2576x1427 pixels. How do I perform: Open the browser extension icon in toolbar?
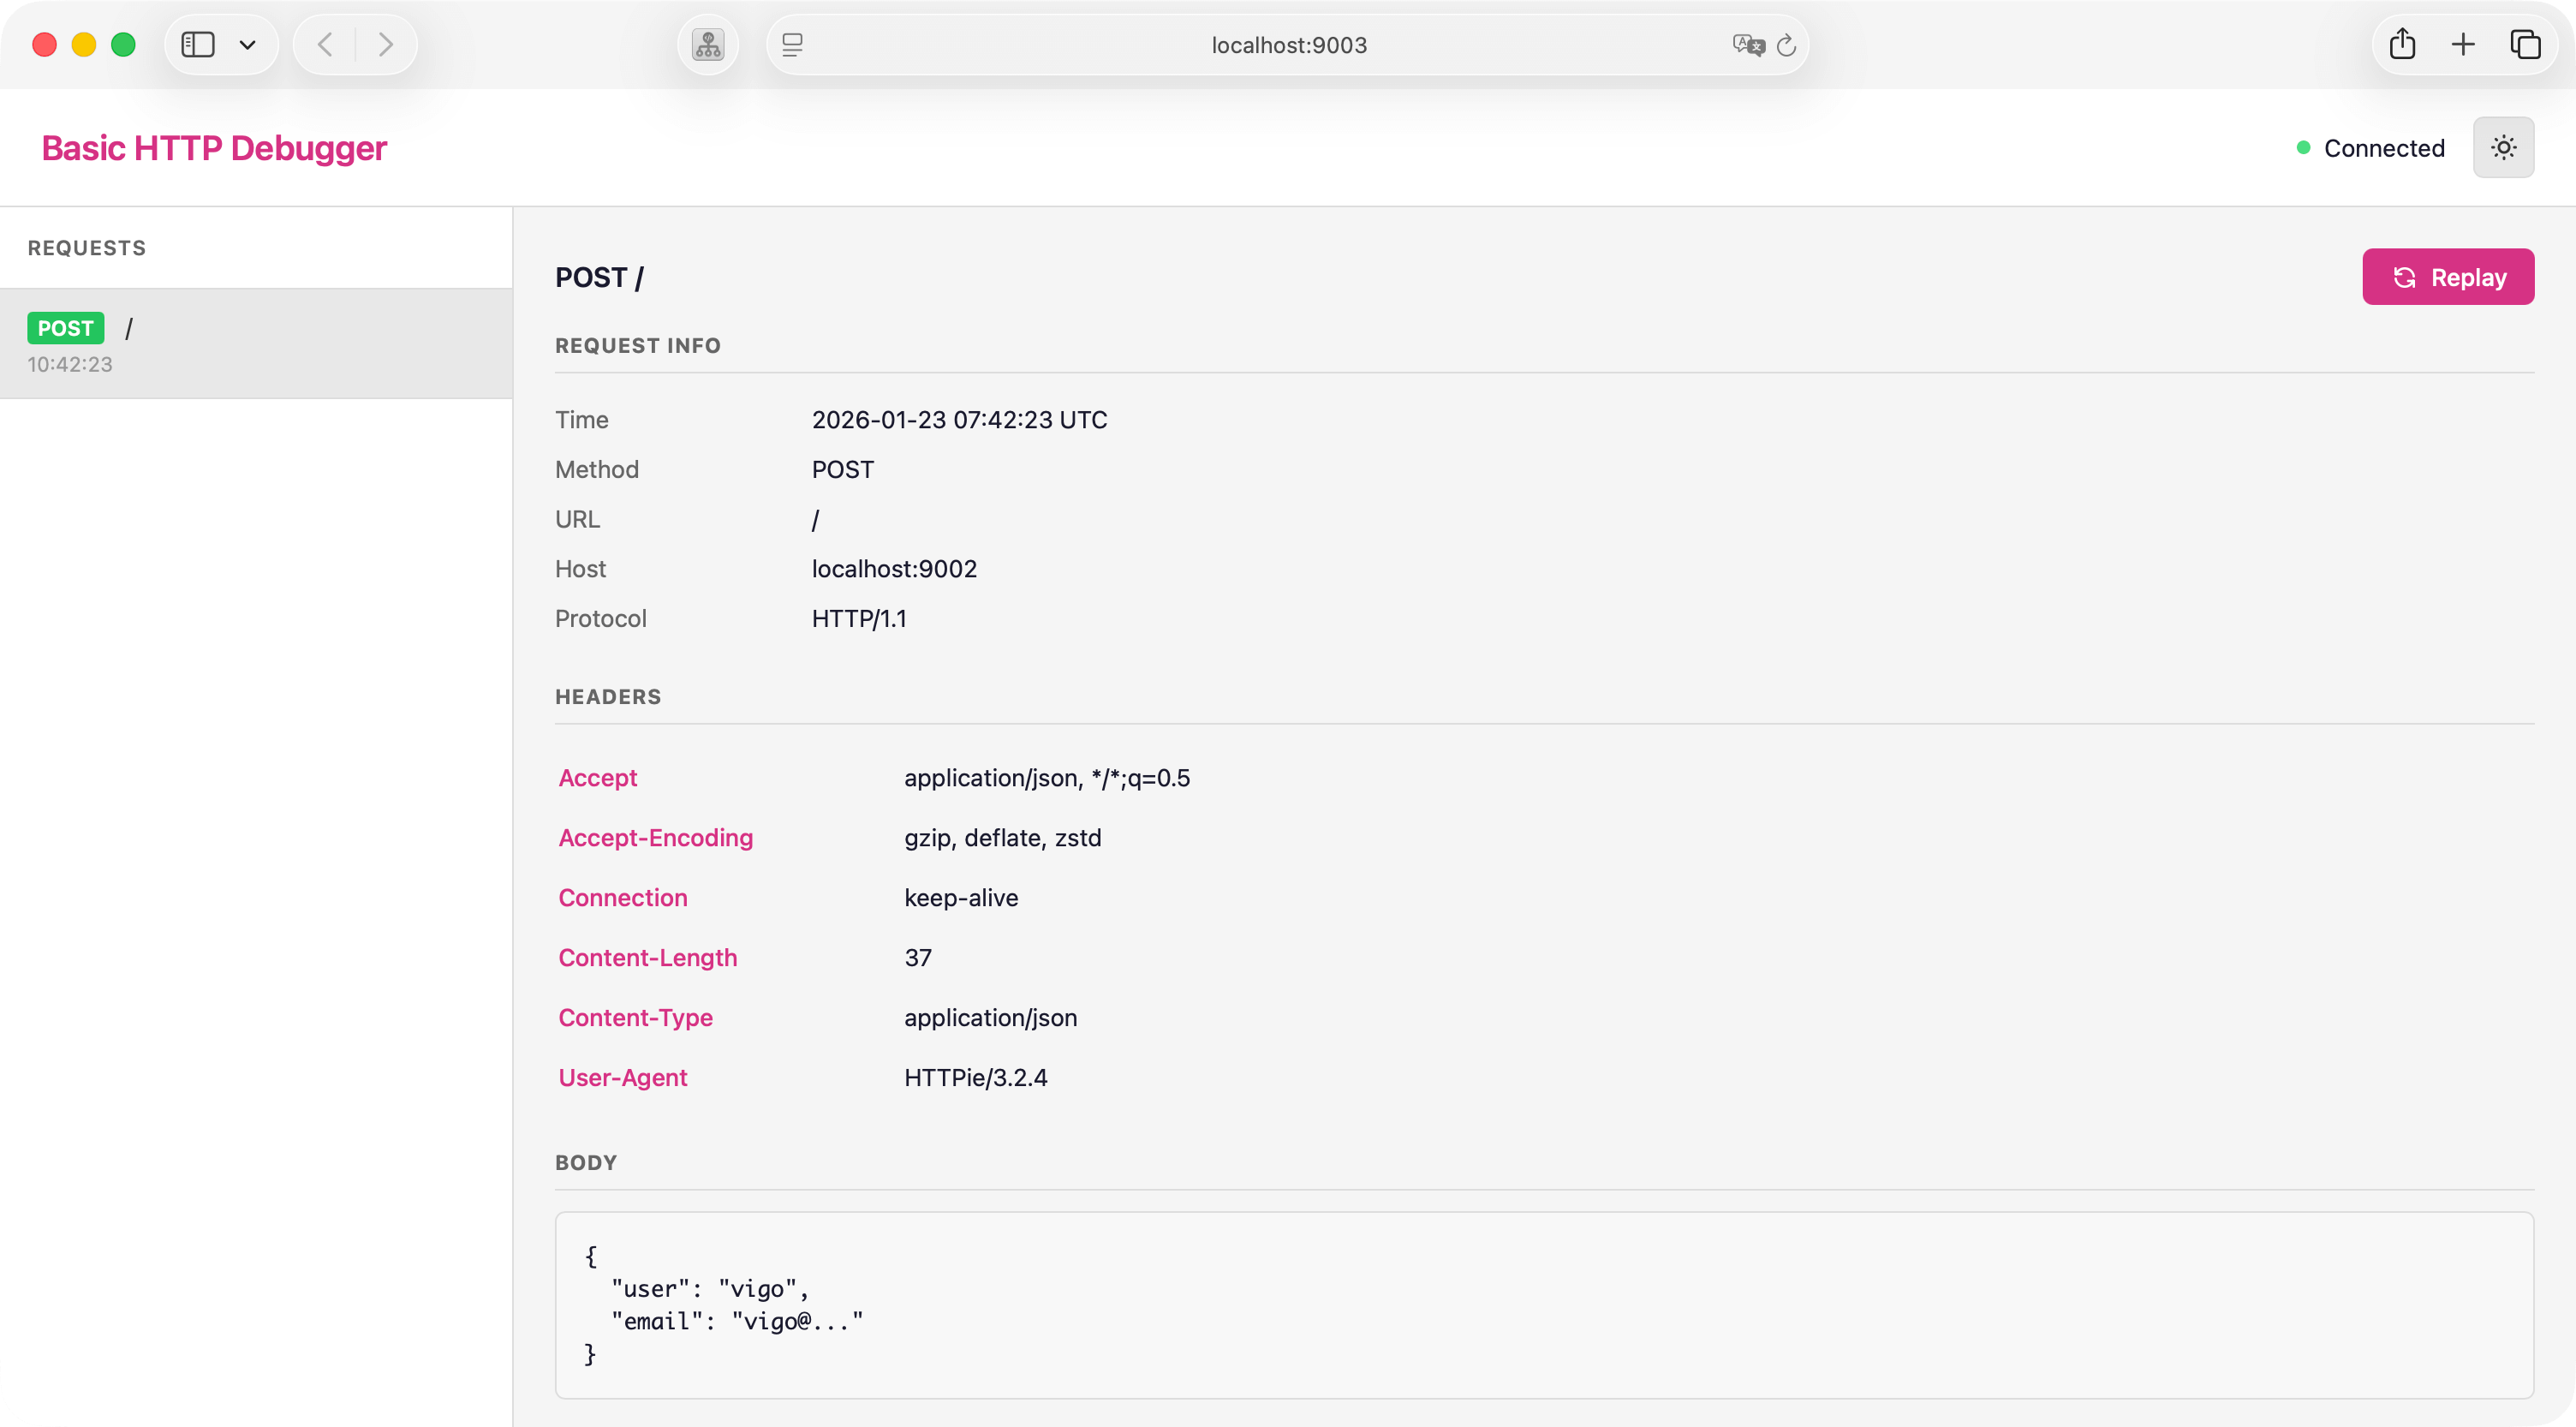click(x=707, y=44)
